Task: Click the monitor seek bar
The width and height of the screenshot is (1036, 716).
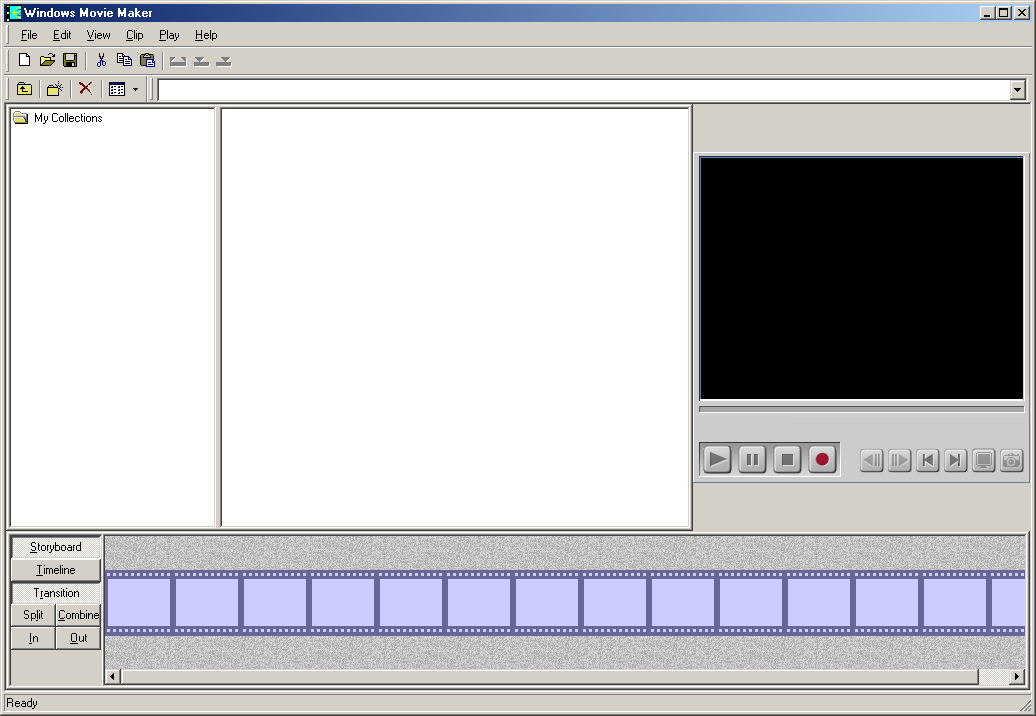Action: tap(862, 409)
